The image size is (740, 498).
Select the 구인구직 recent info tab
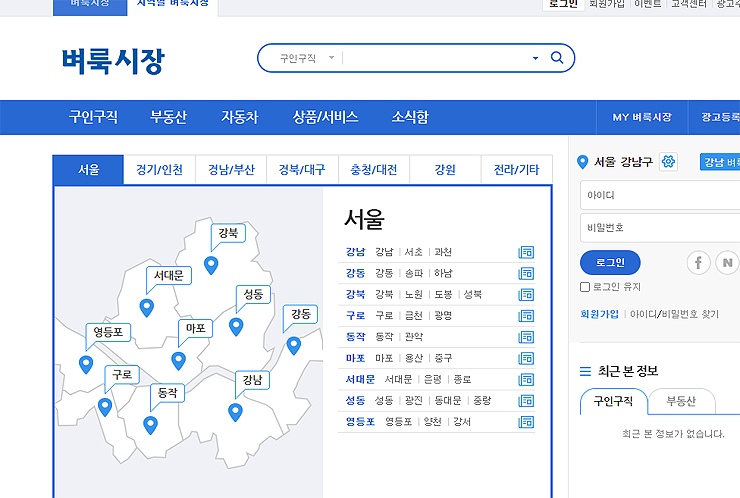613,401
